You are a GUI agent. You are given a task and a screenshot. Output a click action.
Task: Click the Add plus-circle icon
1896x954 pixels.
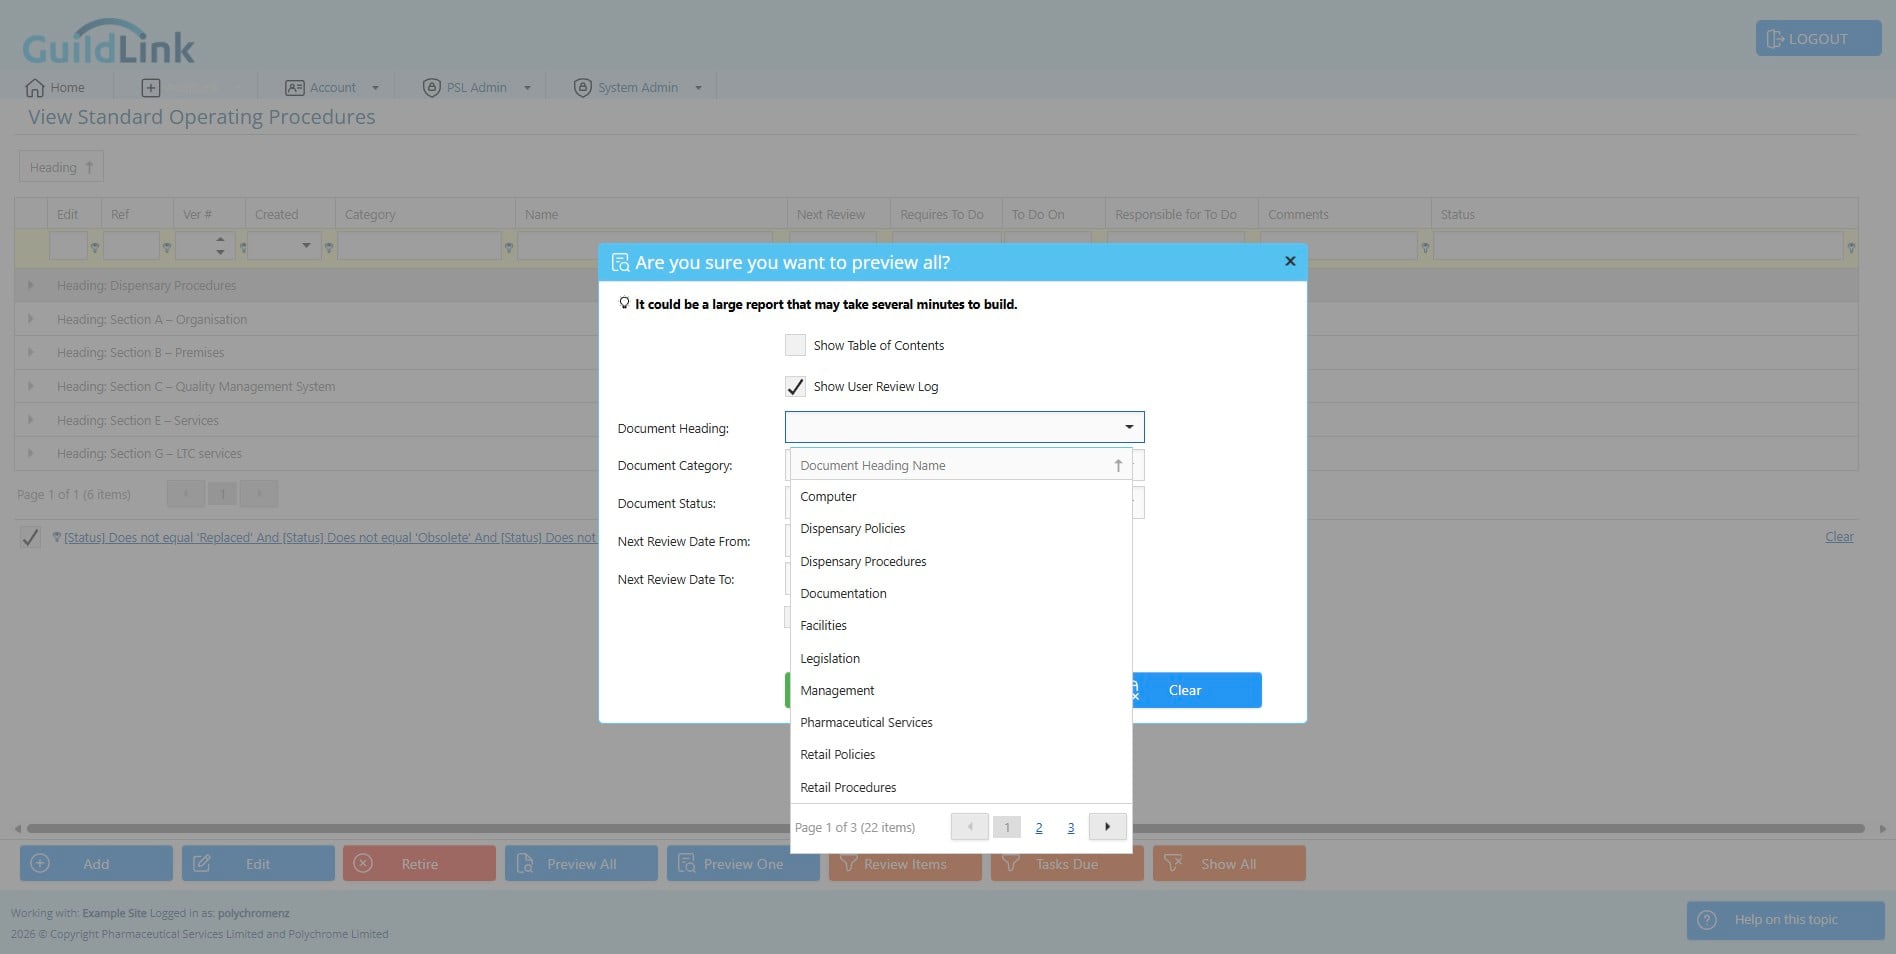40,863
